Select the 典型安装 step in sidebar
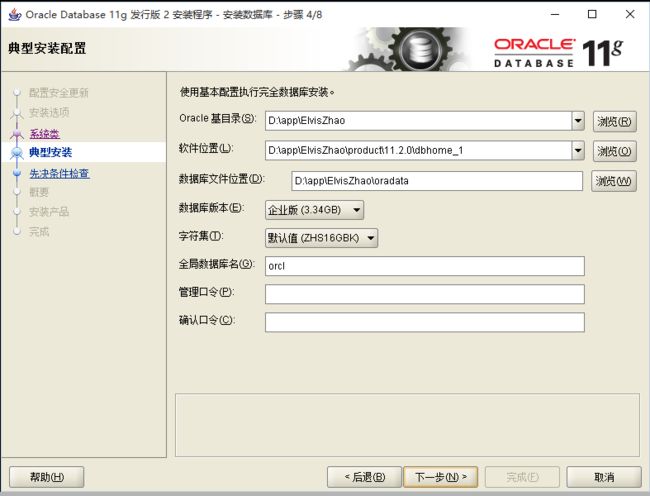This screenshot has width=650, height=496. pyautogui.click(x=50, y=152)
